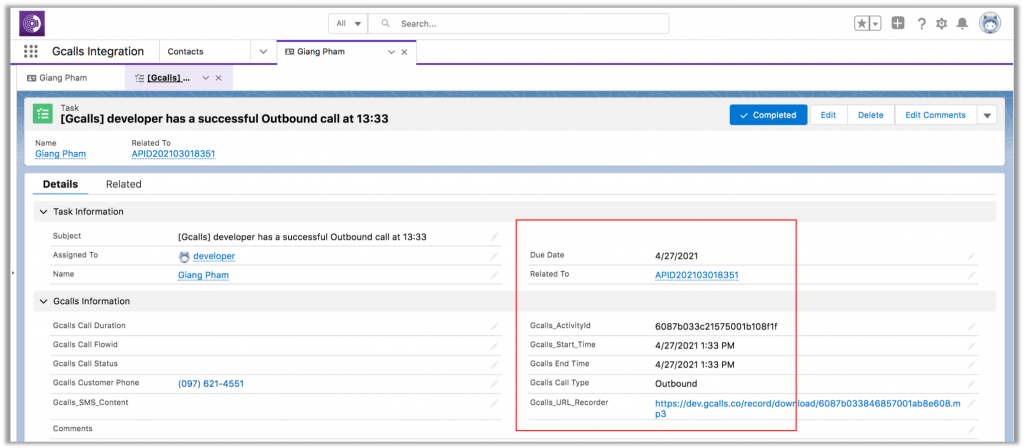Collapse the Gcalls Information section
The height and width of the screenshot is (448, 1024).
44,301
